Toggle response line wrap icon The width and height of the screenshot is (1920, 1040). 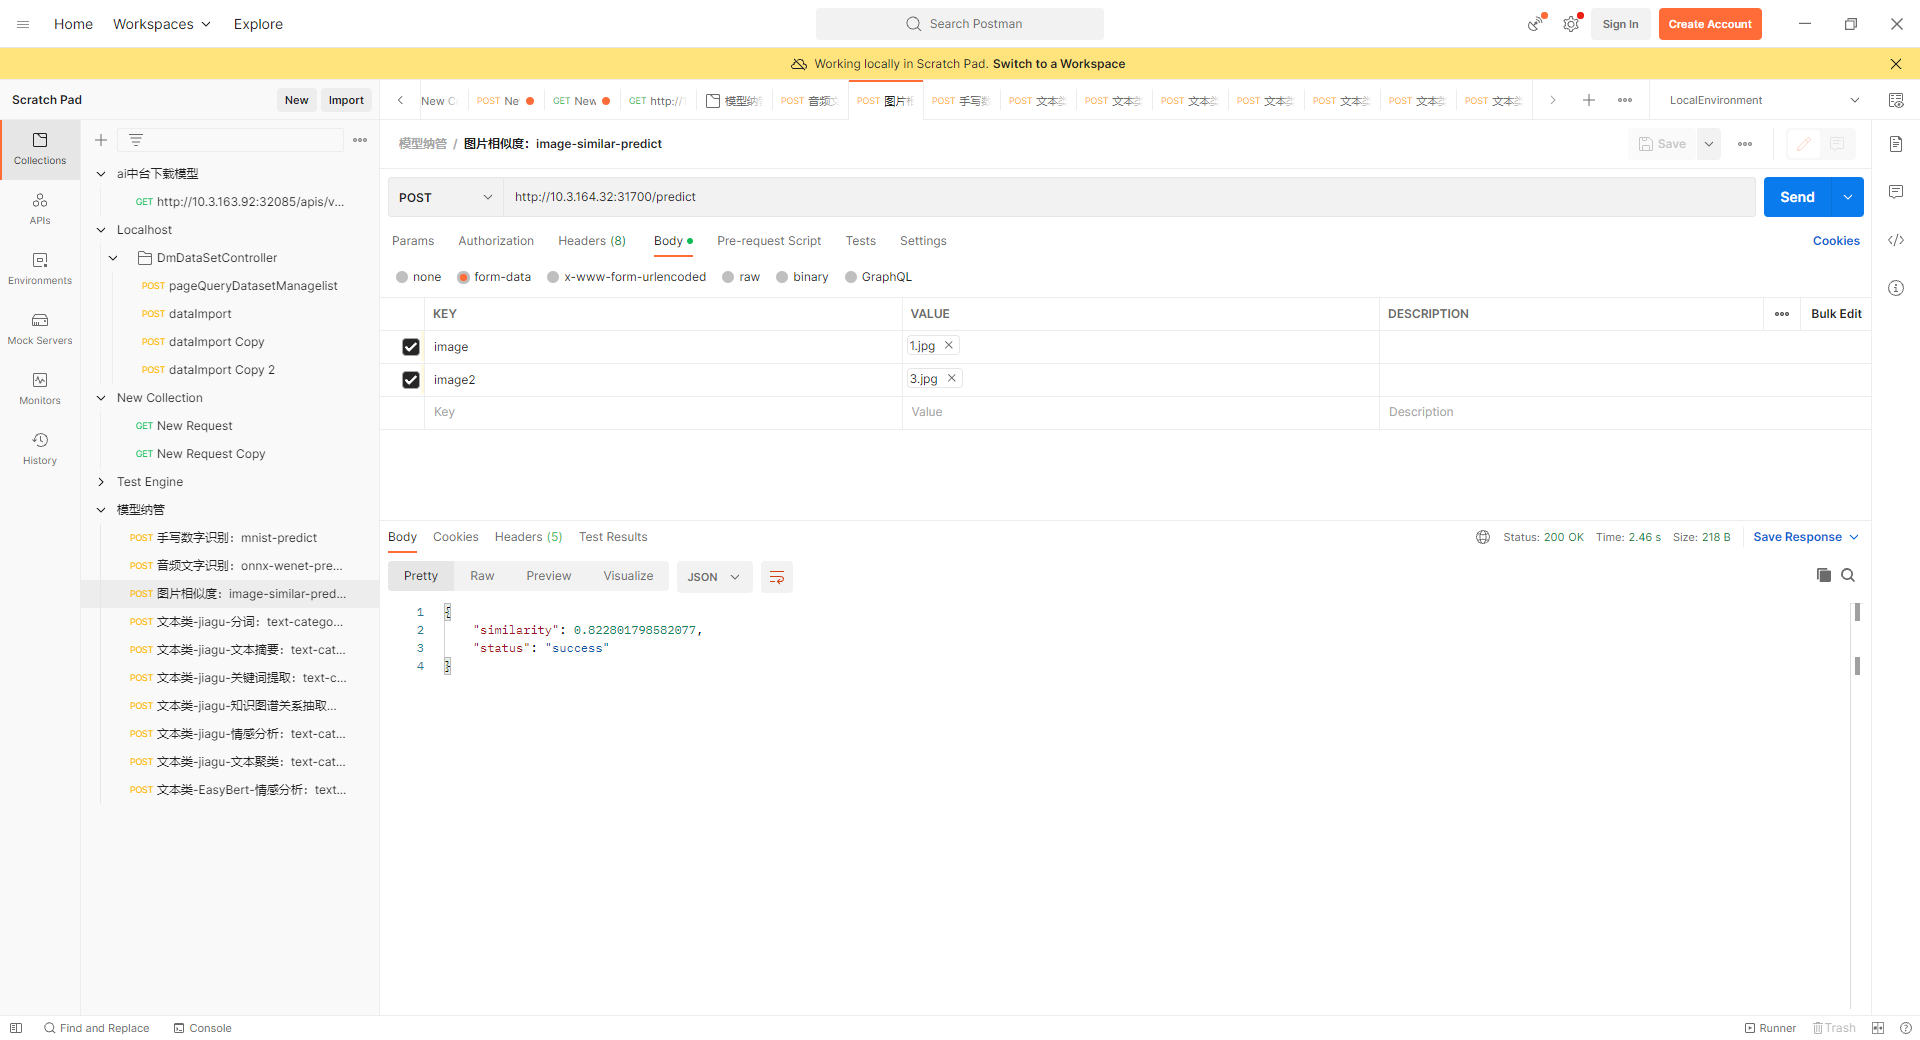777,577
